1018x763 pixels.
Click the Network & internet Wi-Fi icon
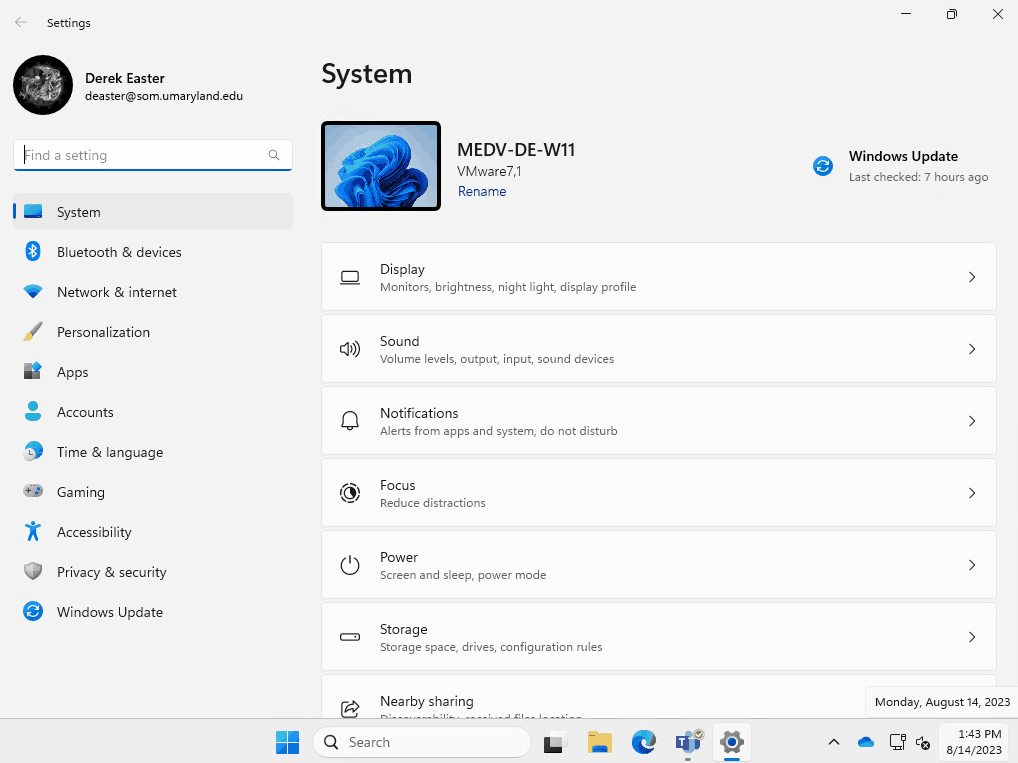pyautogui.click(x=33, y=292)
